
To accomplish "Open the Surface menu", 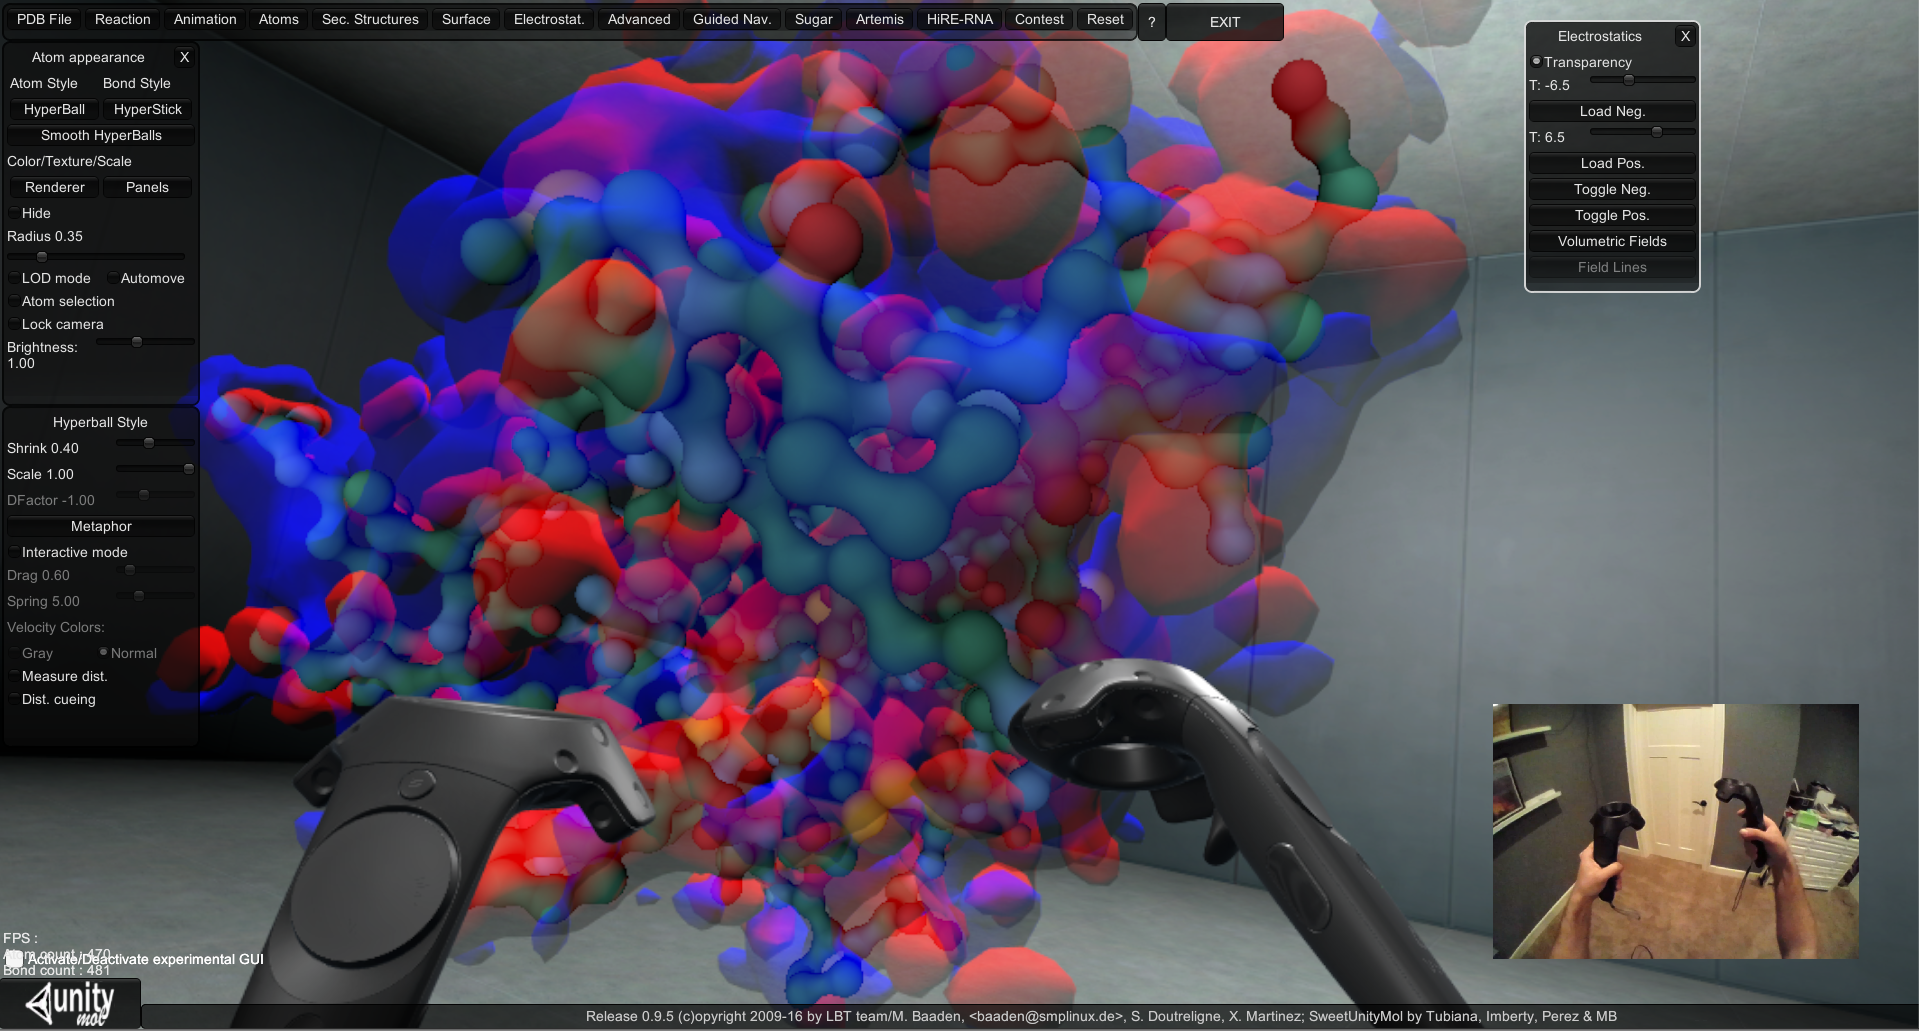I will [x=466, y=19].
